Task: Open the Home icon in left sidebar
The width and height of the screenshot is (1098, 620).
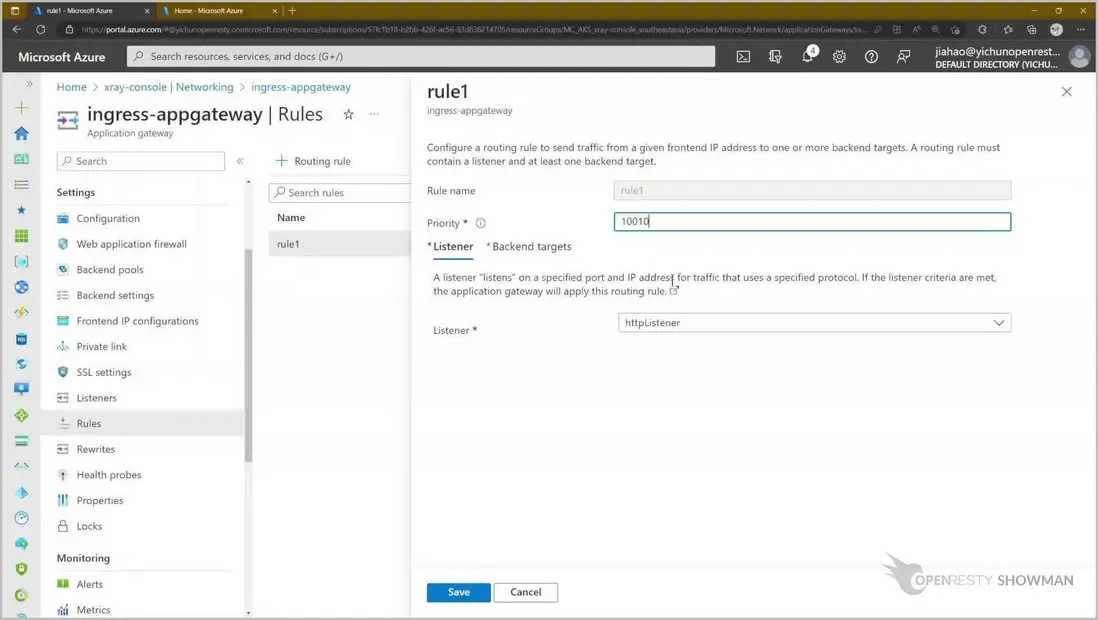Action: (21, 133)
